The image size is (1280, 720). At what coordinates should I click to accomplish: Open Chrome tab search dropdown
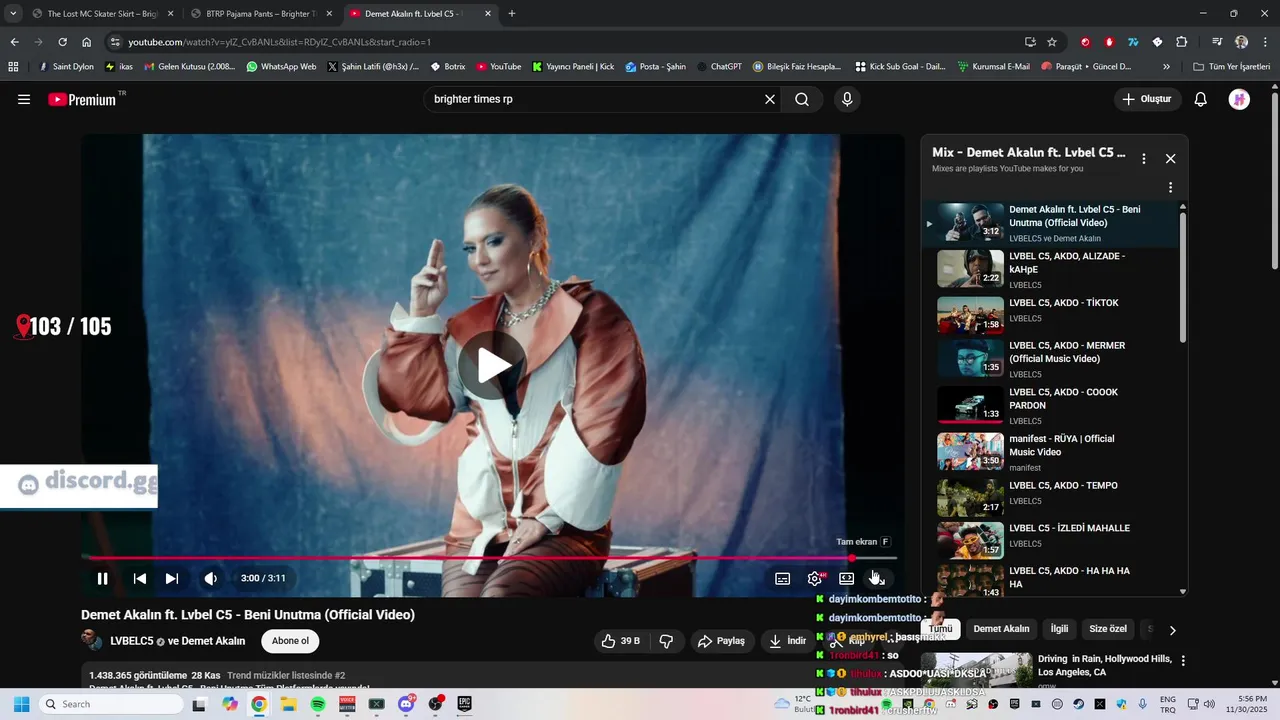[x=13, y=14]
